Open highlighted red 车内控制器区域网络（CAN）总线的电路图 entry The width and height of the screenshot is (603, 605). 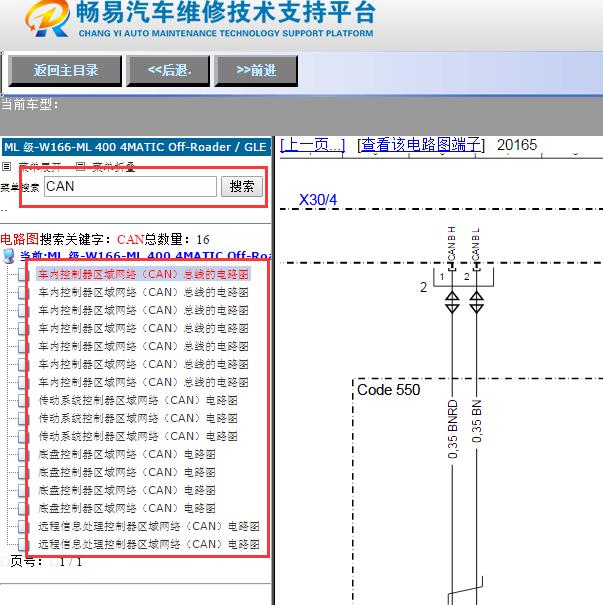tap(144, 274)
